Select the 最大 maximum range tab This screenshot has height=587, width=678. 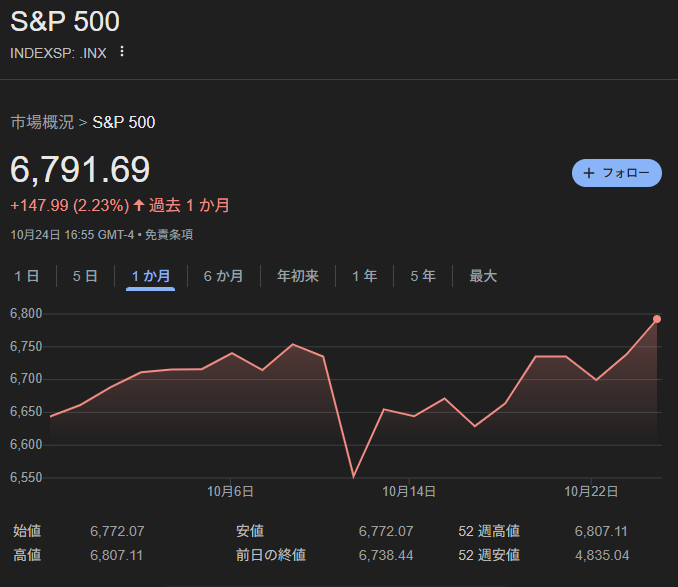[x=483, y=276]
